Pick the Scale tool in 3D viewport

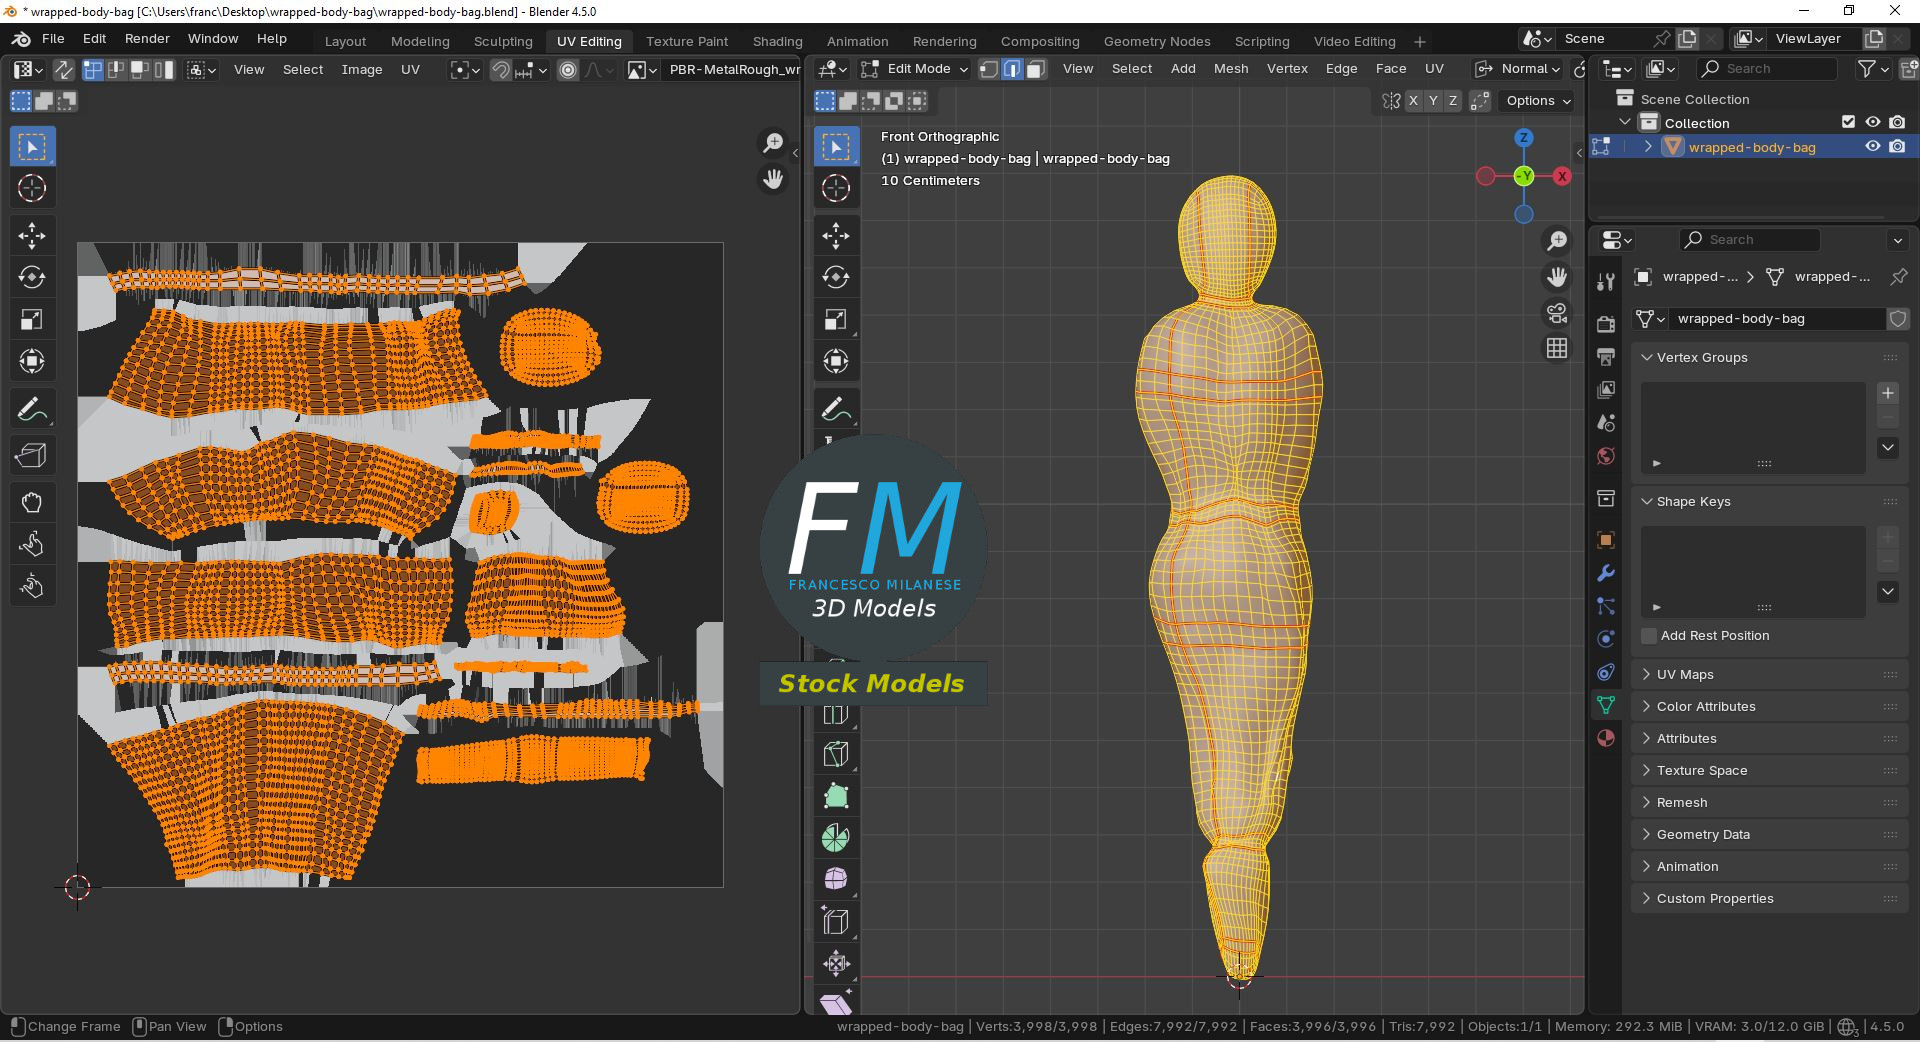[x=836, y=320]
